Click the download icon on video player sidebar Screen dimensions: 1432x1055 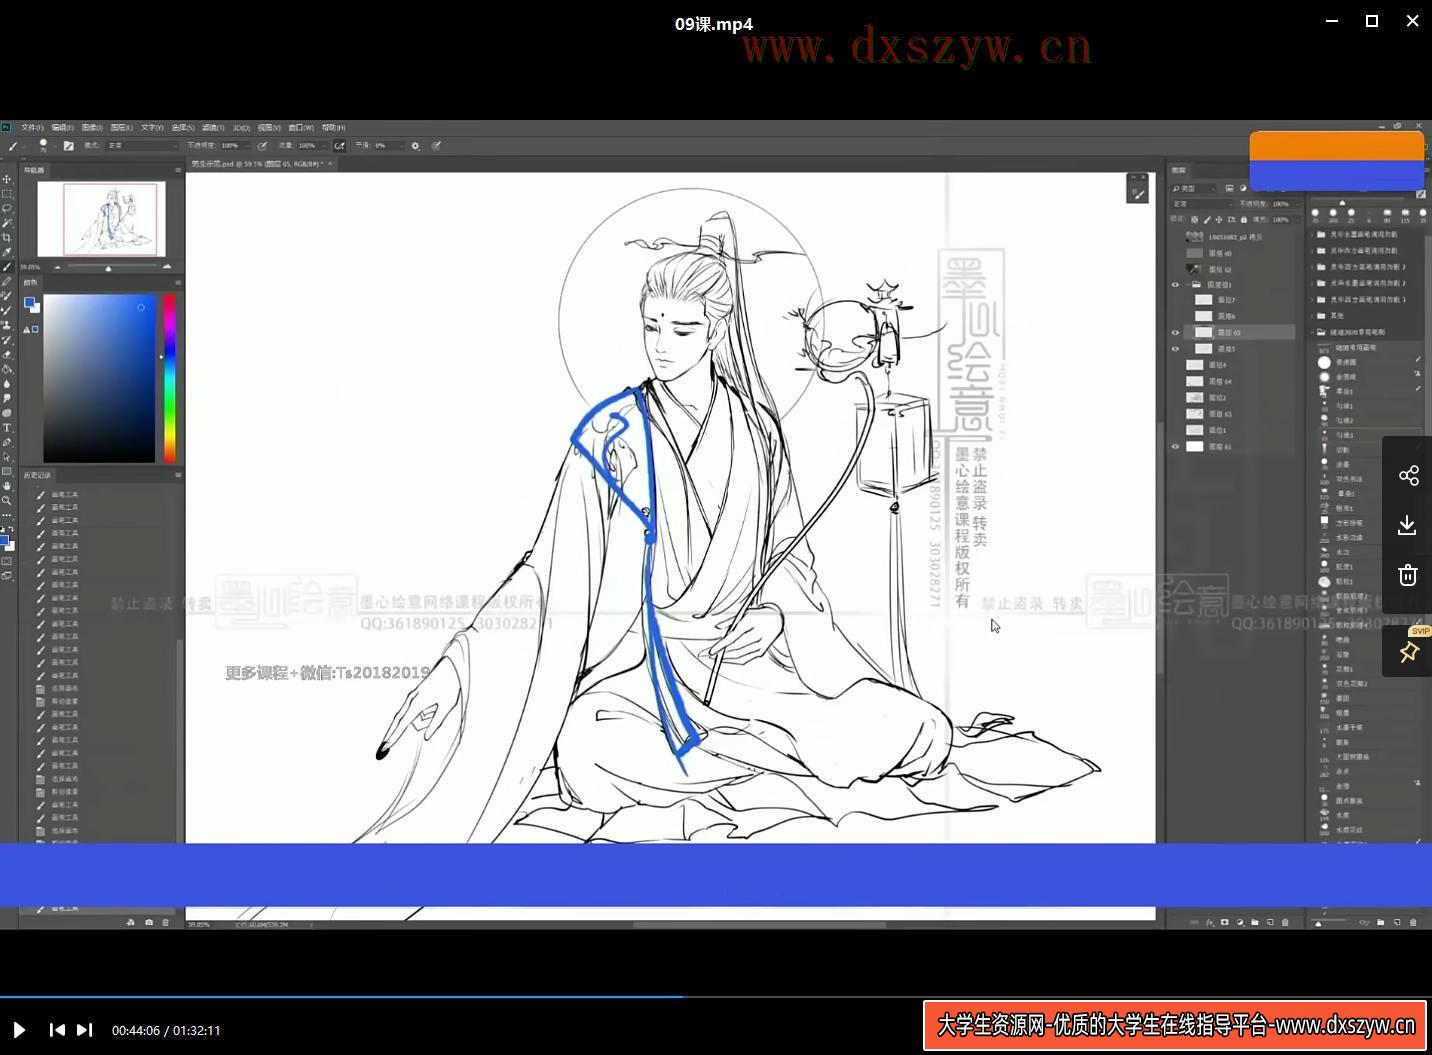tap(1408, 525)
